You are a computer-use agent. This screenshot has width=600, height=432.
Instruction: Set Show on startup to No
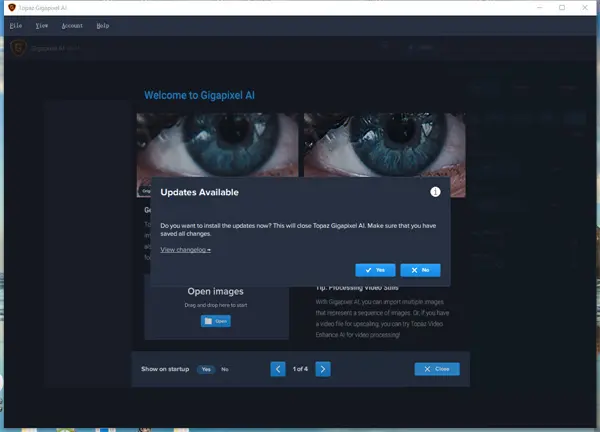pos(225,369)
